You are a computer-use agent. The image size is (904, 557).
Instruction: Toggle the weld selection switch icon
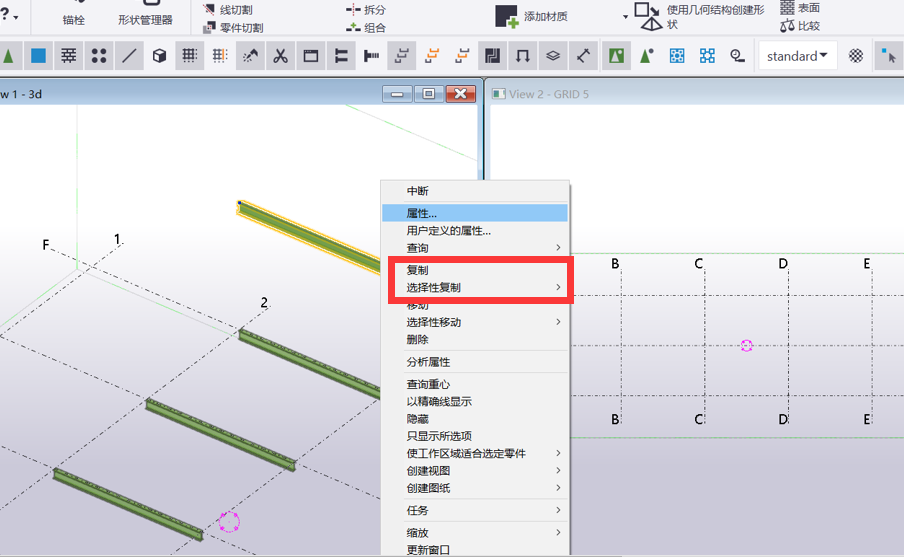(x=250, y=56)
